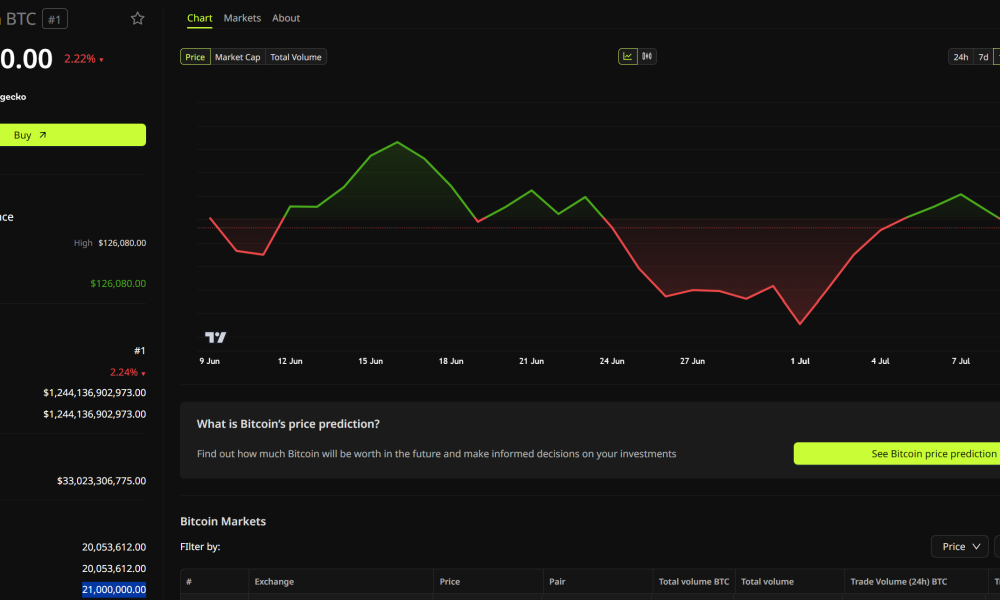Add BTC to favorites with star icon
The height and width of the screenshot is (600, 1000).
coord(137,18)
